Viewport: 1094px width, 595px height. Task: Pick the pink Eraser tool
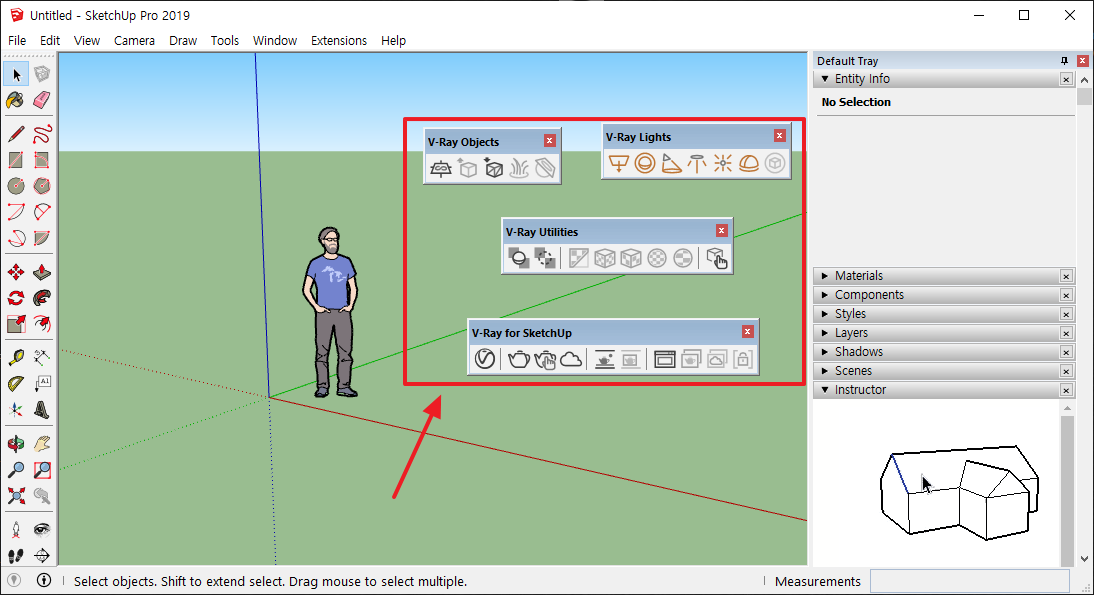click(42, 100)
